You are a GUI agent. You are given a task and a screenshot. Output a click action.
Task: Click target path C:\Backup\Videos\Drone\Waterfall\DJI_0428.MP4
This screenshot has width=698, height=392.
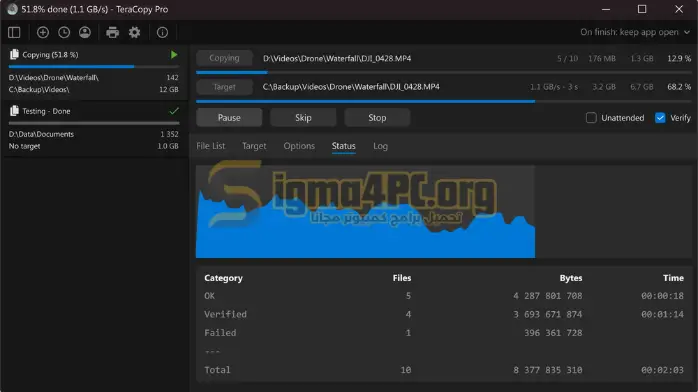click(351, 87)
